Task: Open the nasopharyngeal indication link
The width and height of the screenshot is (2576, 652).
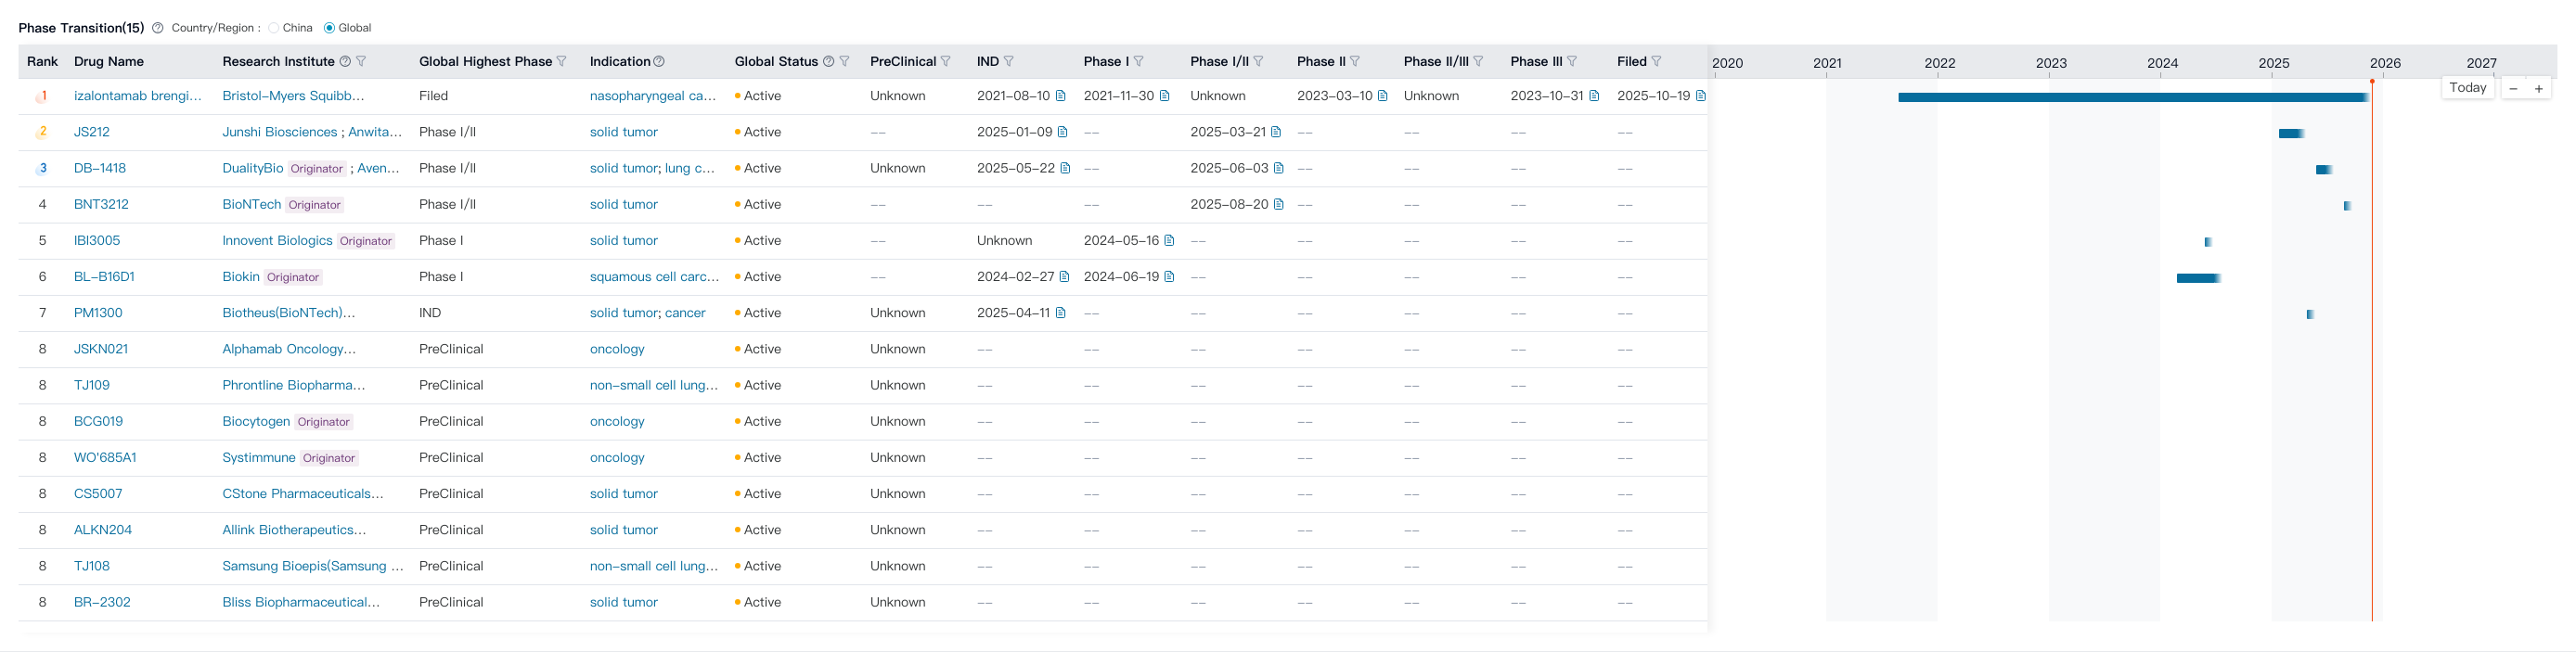Action: click(652, 96)
